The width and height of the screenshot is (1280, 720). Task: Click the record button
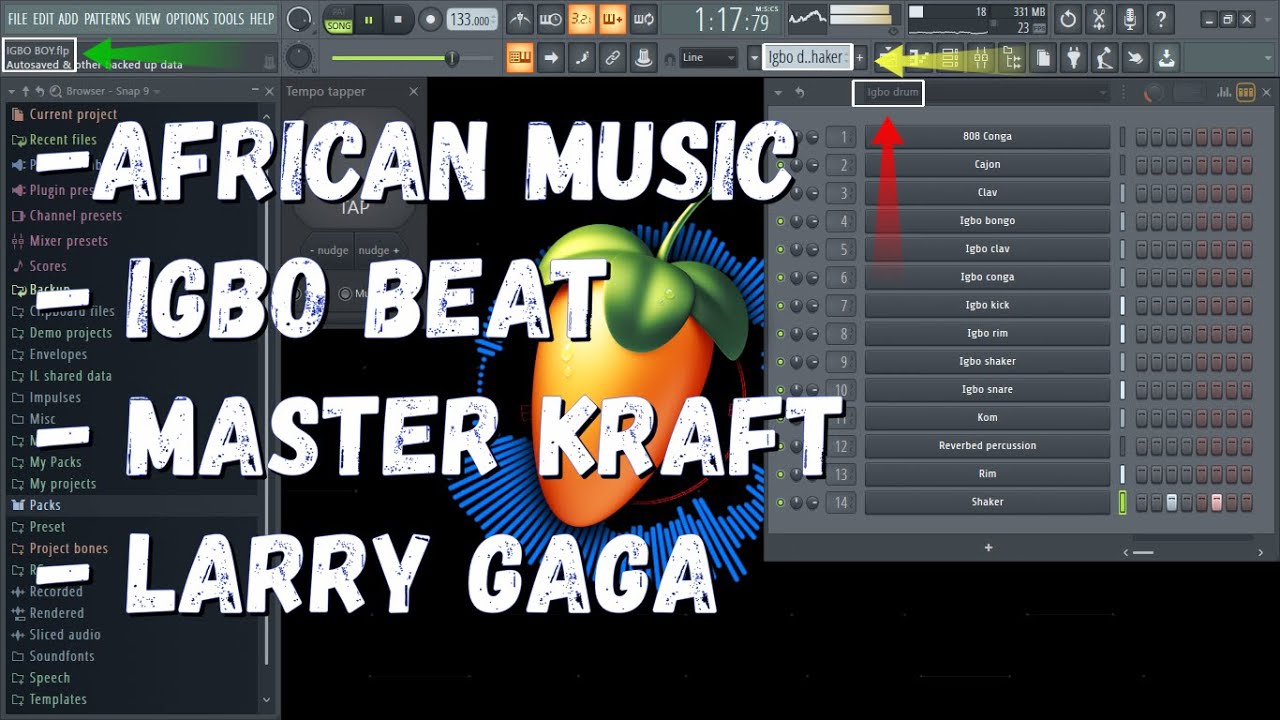click(430, 19)
